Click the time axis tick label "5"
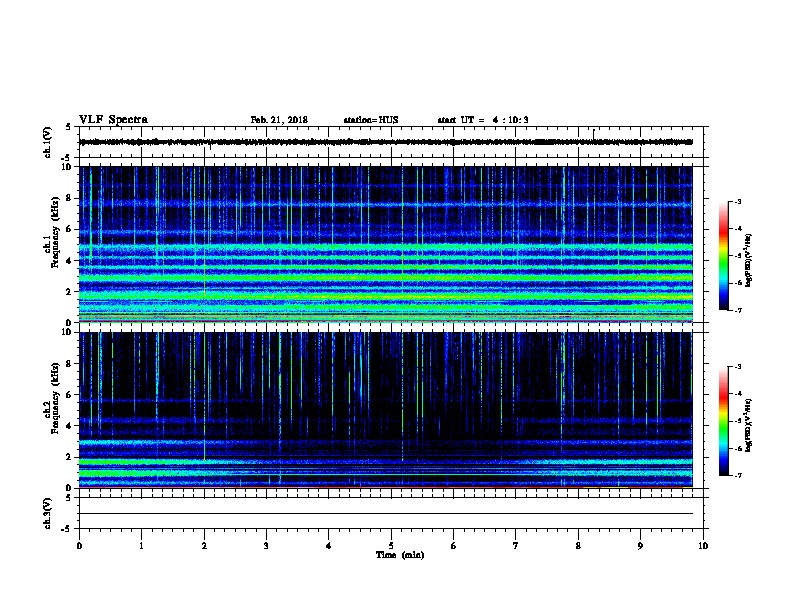792x612 pixels. point(391,546)
